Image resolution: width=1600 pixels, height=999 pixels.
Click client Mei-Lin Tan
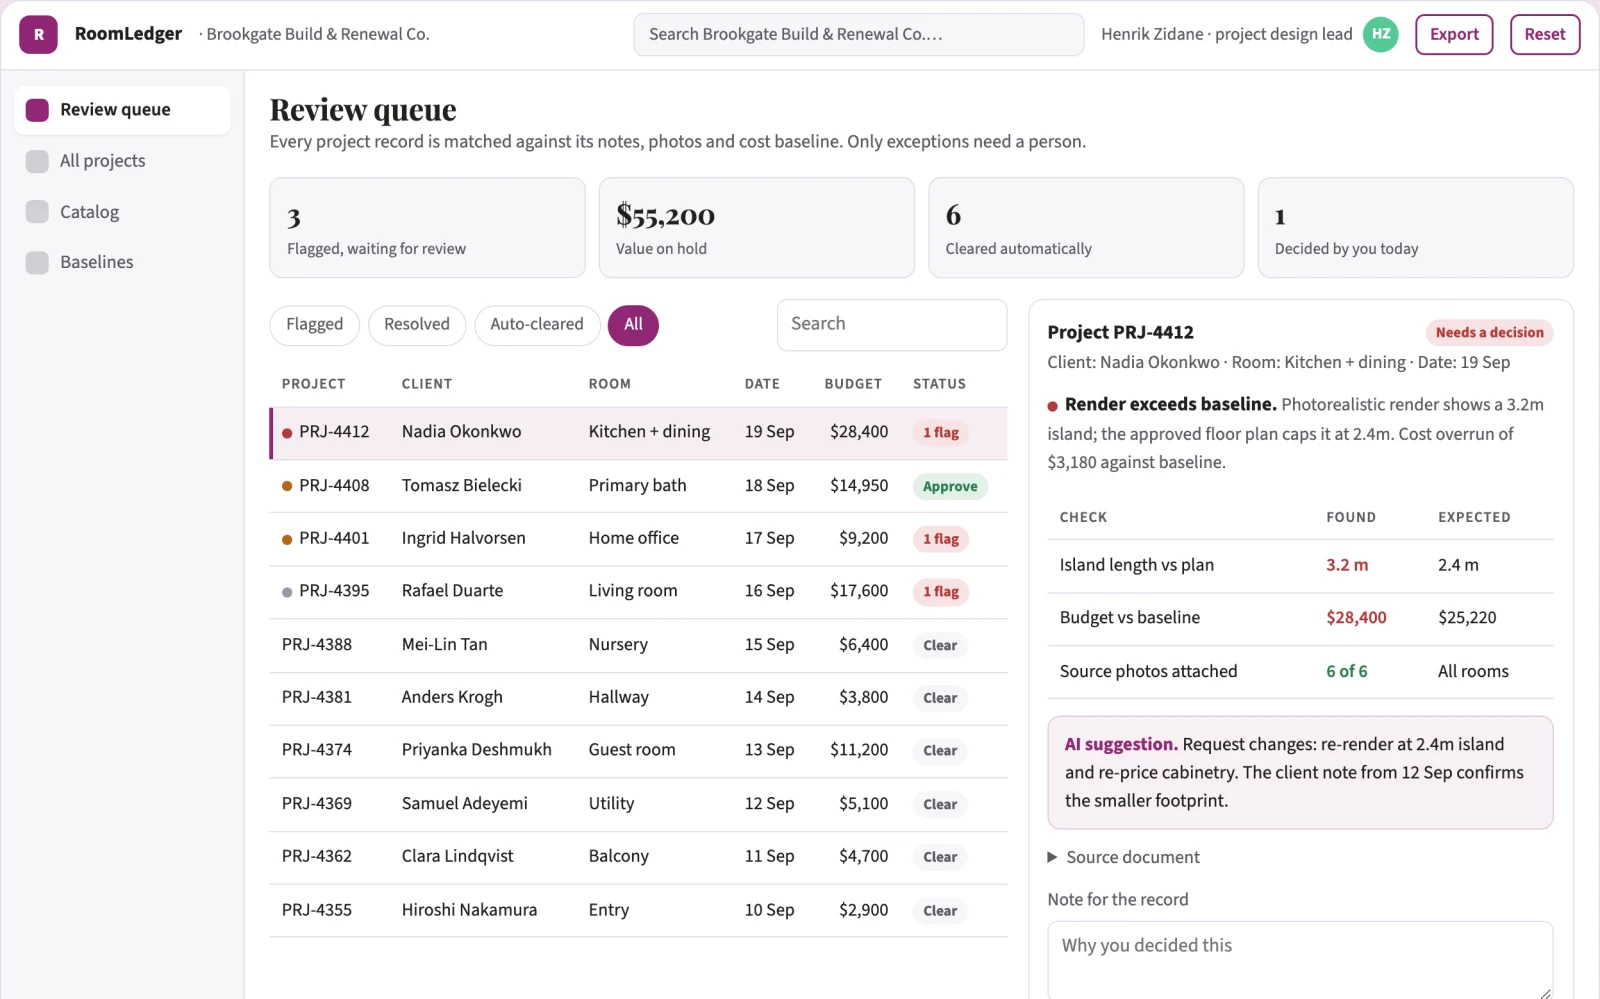pyautogui.click(x=445, y=645)
